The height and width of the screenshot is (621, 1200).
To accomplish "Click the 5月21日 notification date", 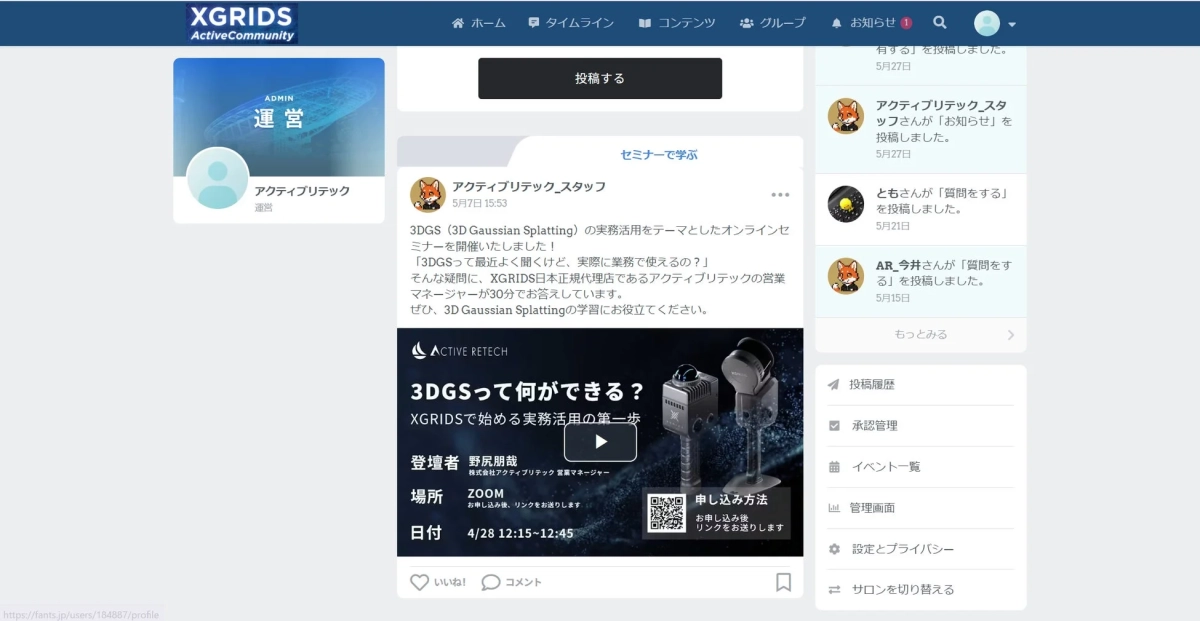I will (x=893, y=226).
